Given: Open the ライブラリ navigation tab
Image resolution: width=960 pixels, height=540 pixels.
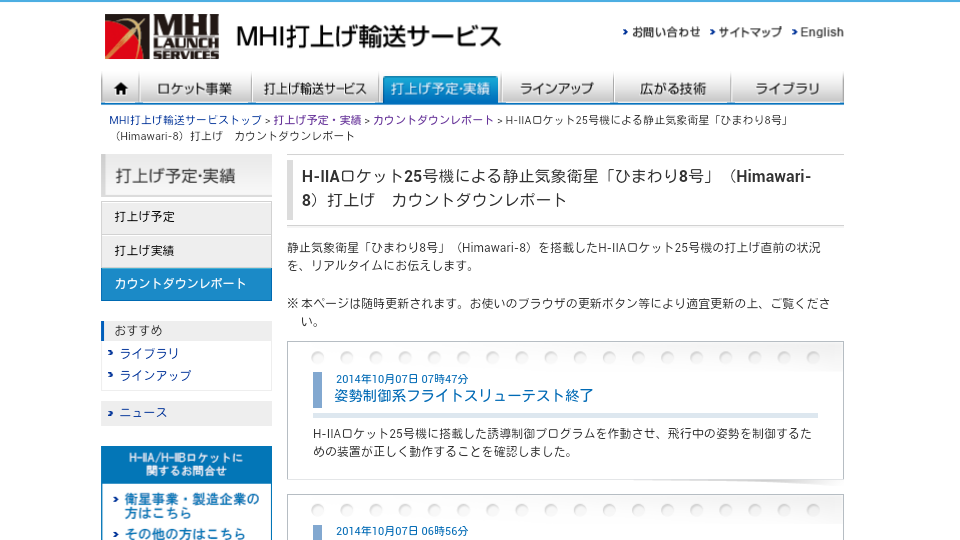Looking at the screenshot, I should (x=787, y=89).
